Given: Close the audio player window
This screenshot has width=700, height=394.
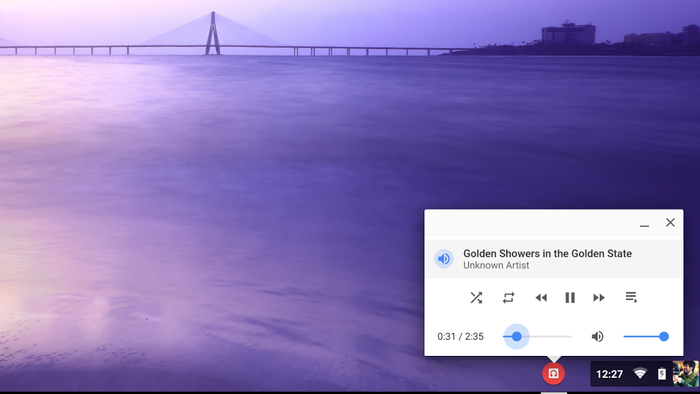Looking at the screenshot, I should 670,222.
